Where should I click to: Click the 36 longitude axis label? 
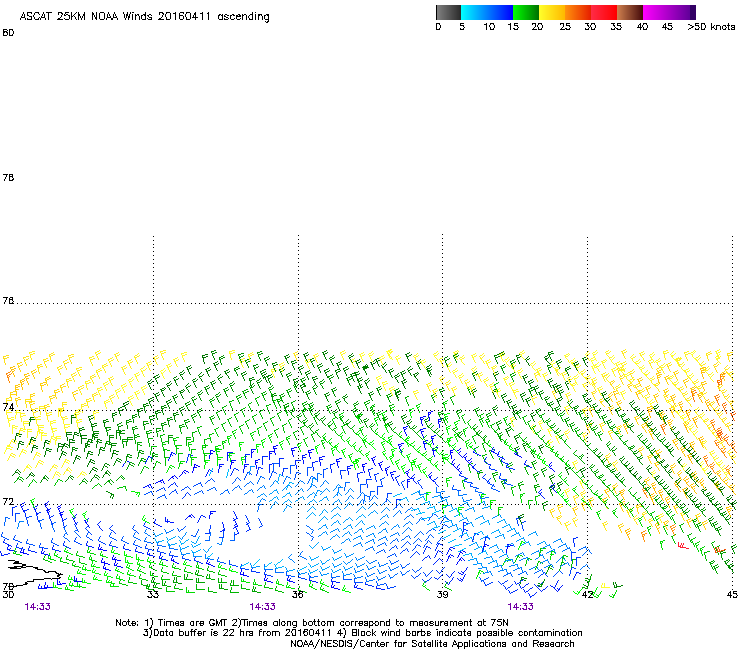click(x=297, y=594)
